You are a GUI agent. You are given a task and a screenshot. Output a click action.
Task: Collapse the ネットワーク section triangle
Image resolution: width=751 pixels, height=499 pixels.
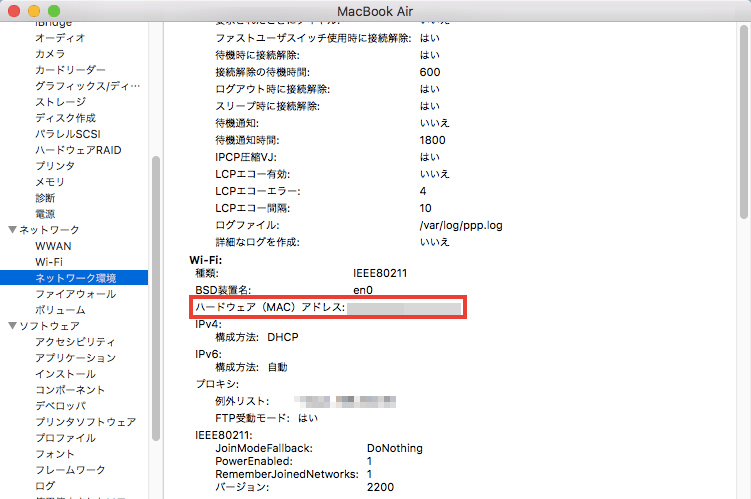click(13, 230)
